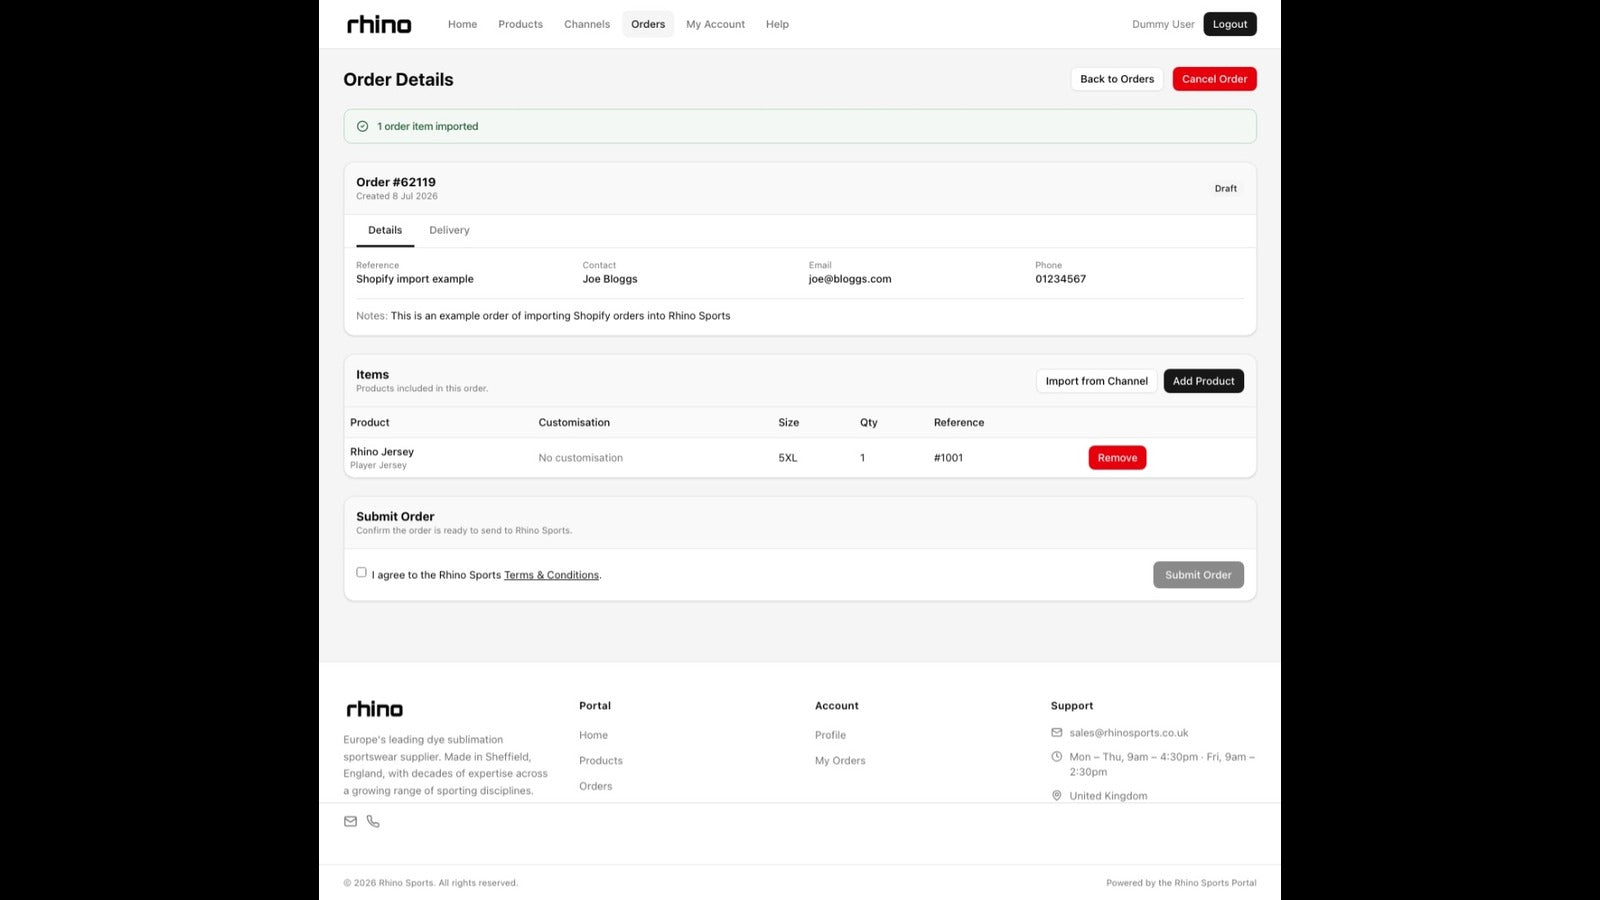Open the Terms & Conditions link

(x=551, y=575)
